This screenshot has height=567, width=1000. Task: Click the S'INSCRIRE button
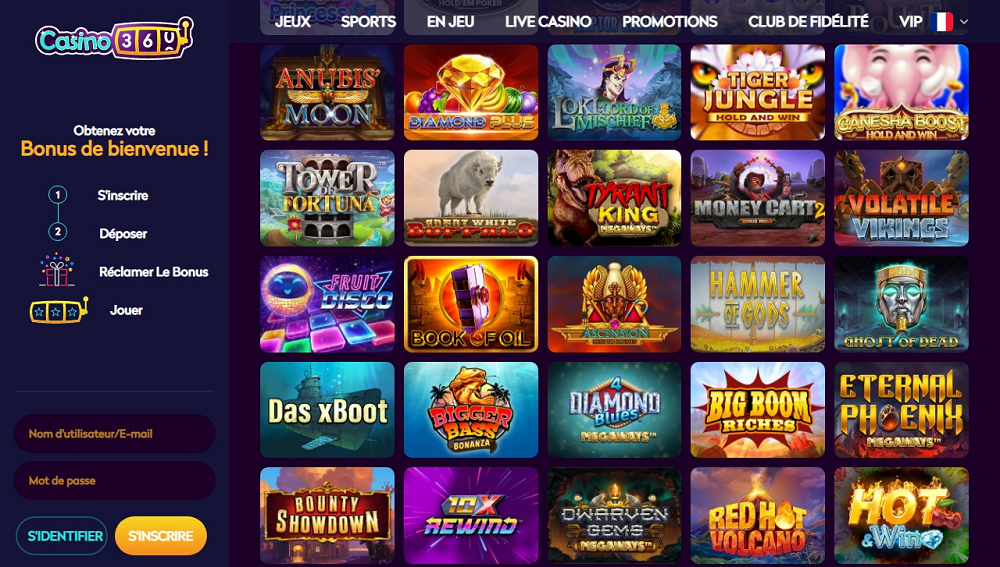161,536
